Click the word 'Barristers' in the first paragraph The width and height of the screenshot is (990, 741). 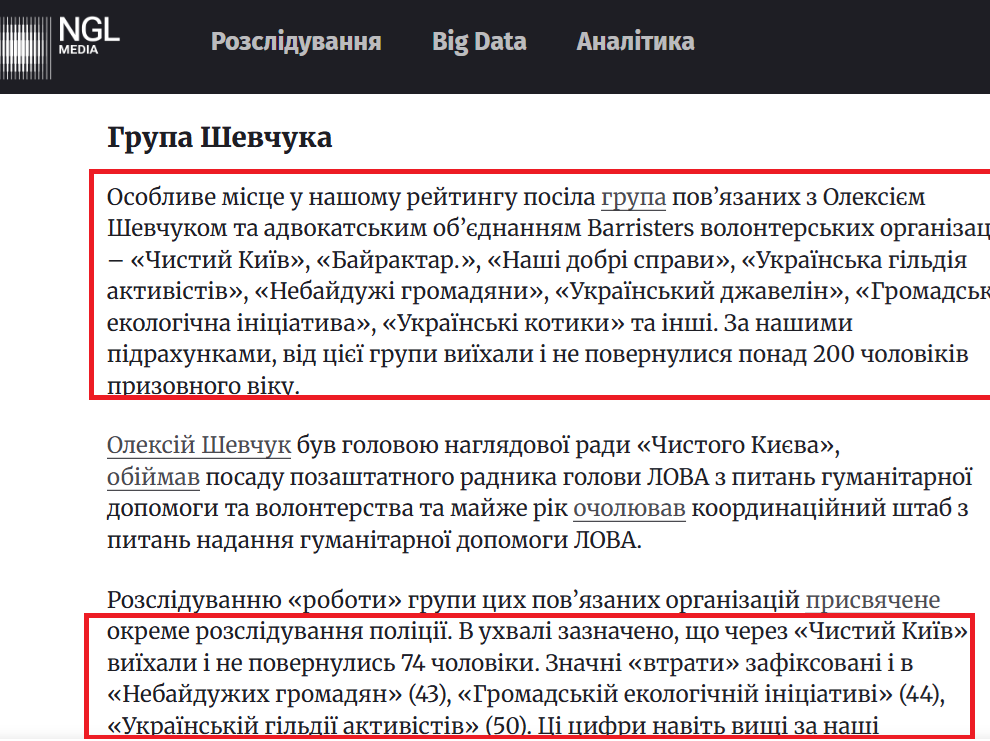click(x=641, y=227)
